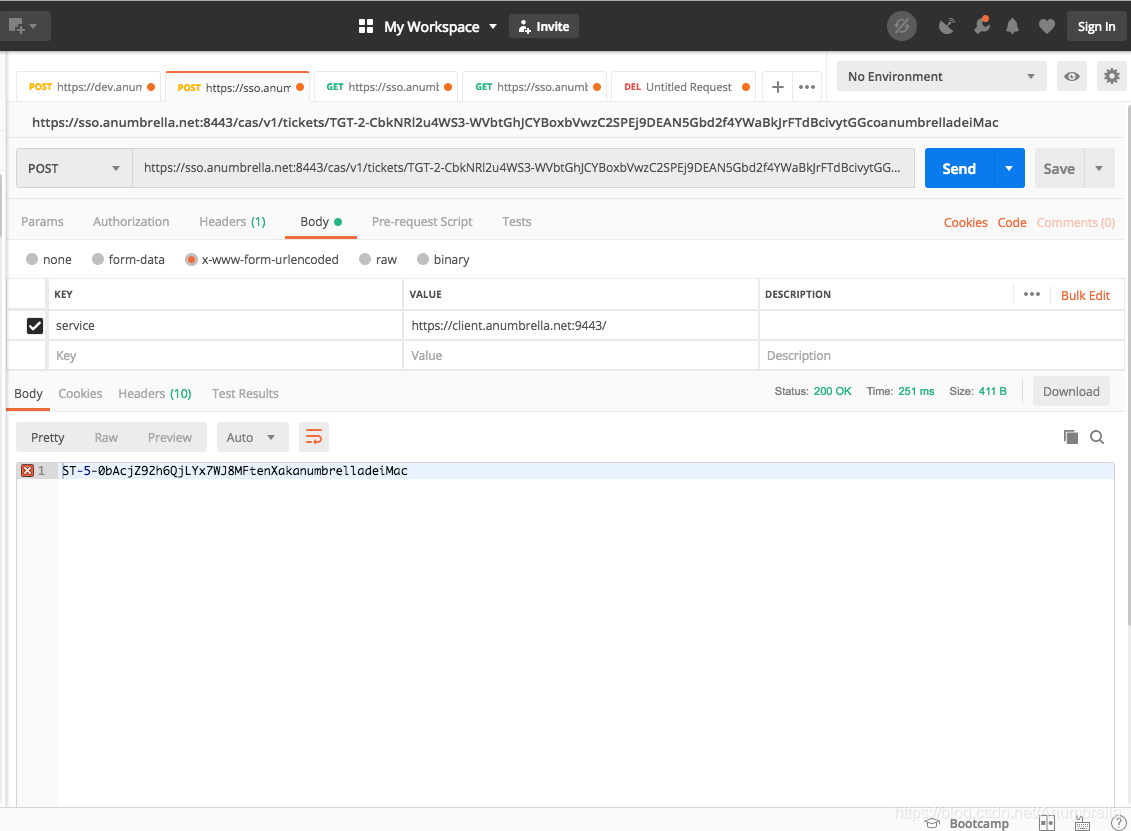Show response Headers (10) tab
Image resolution: width=1131 pixels, height=831 pixels.
[x=154, y=393]
